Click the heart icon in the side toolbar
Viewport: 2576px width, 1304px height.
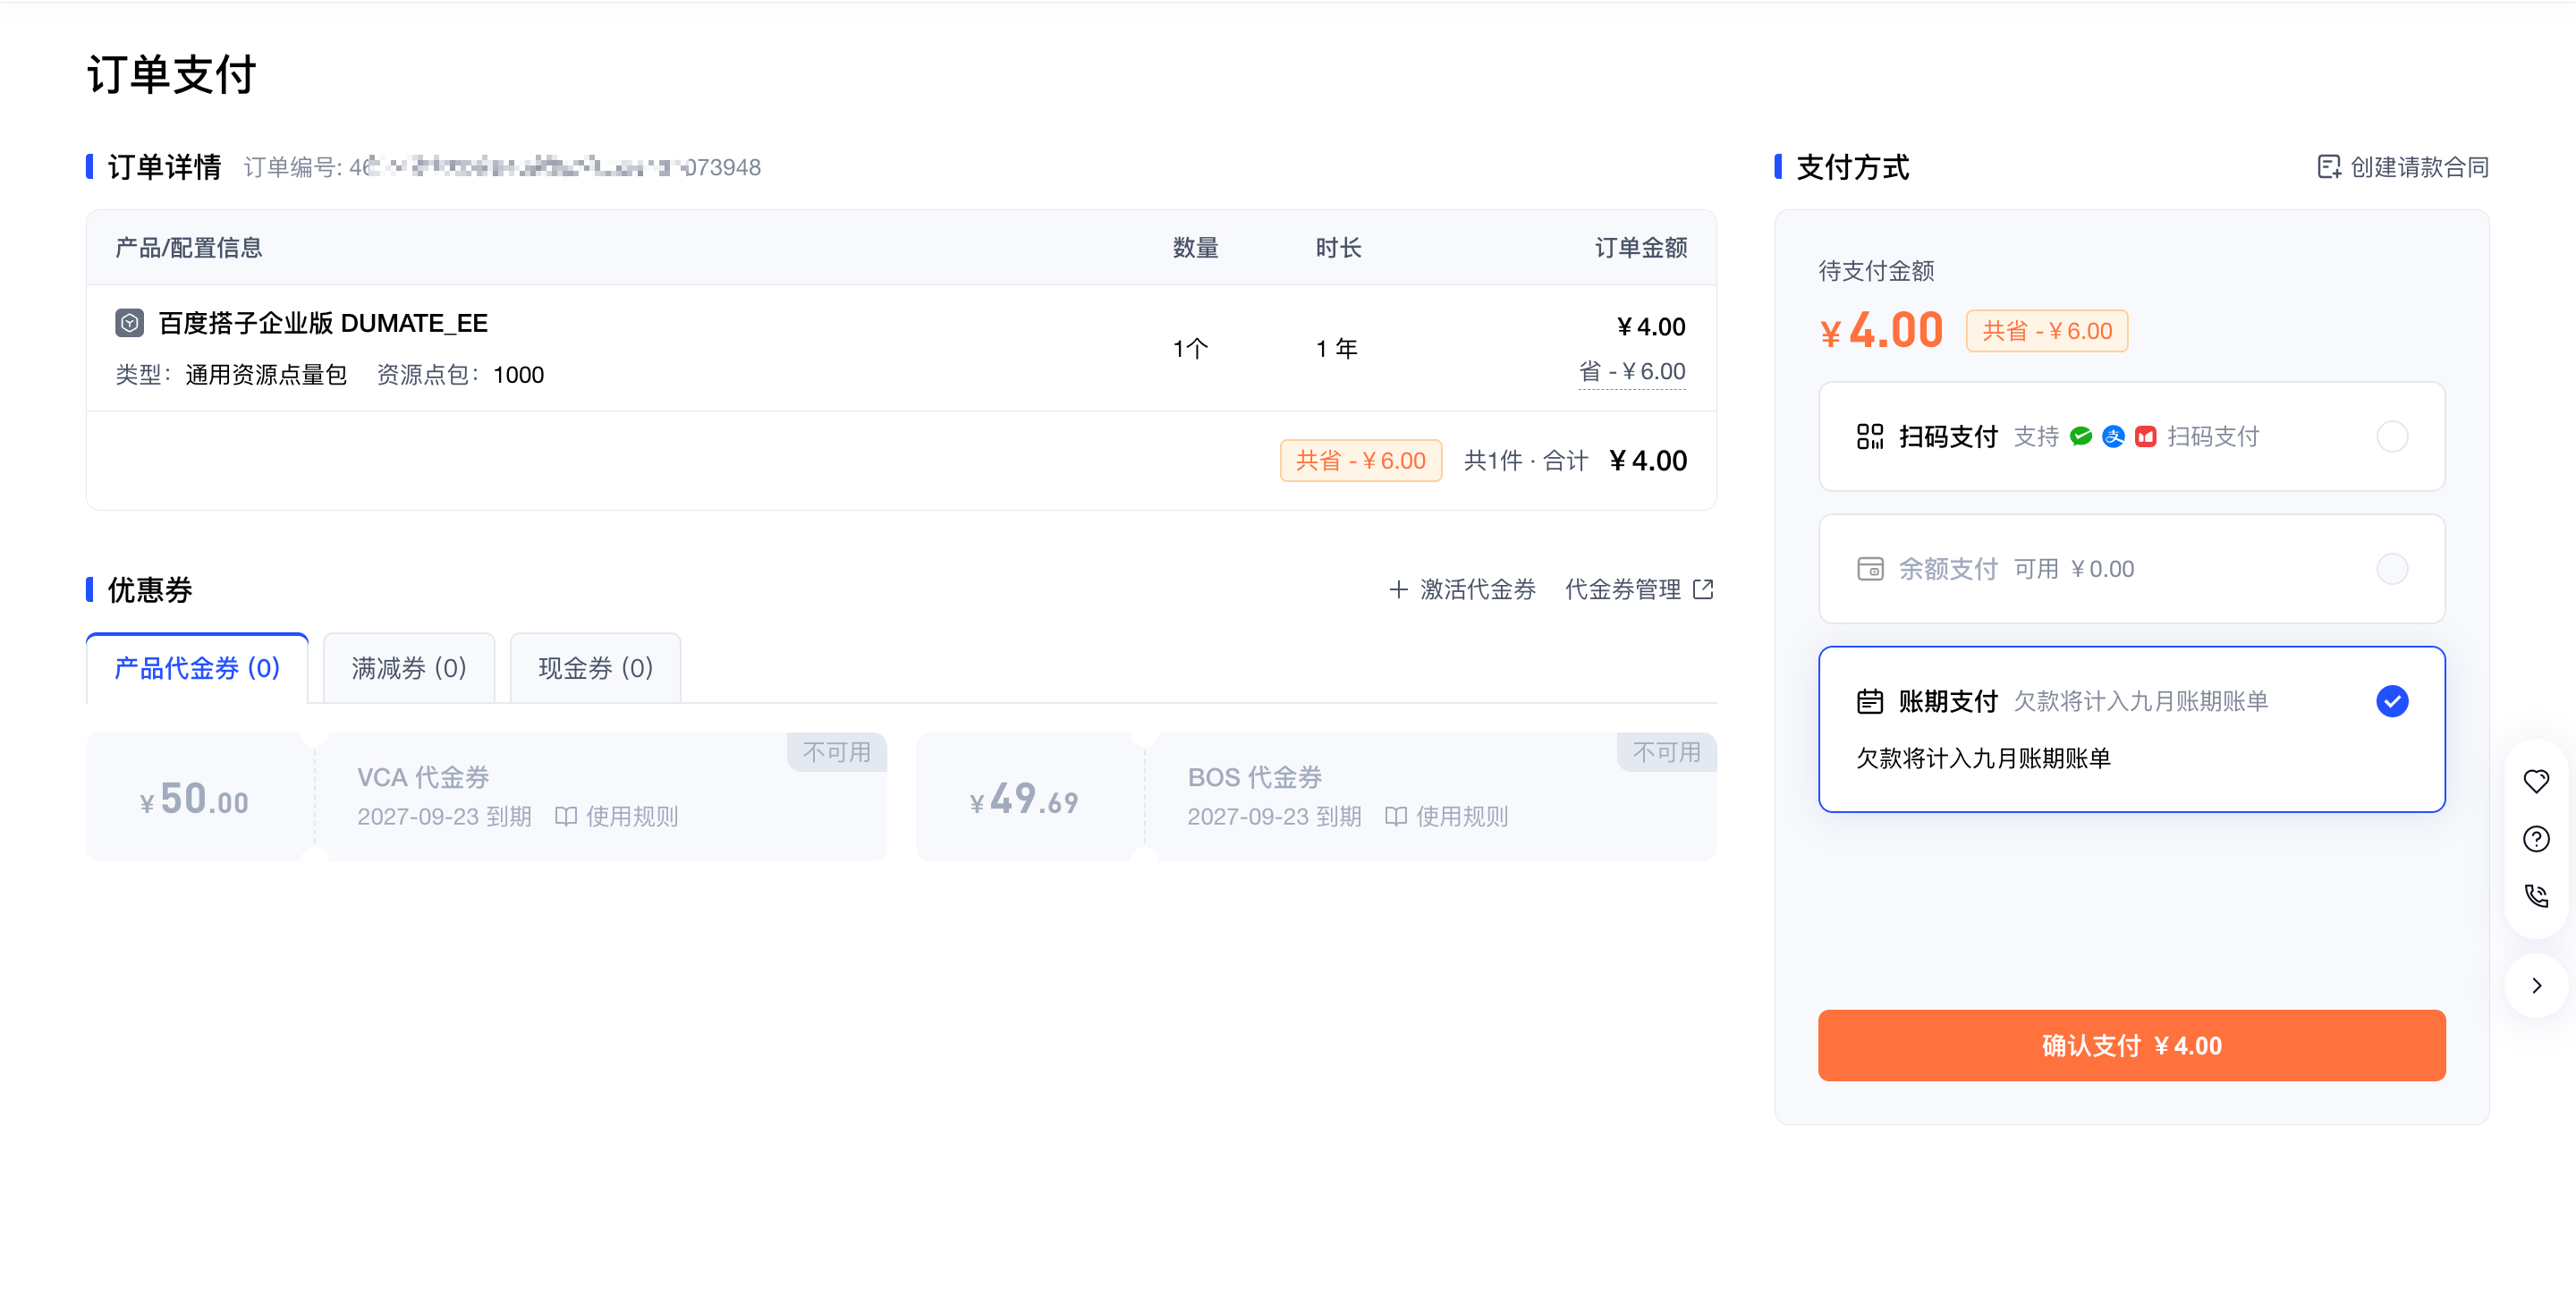point(2536,781)
